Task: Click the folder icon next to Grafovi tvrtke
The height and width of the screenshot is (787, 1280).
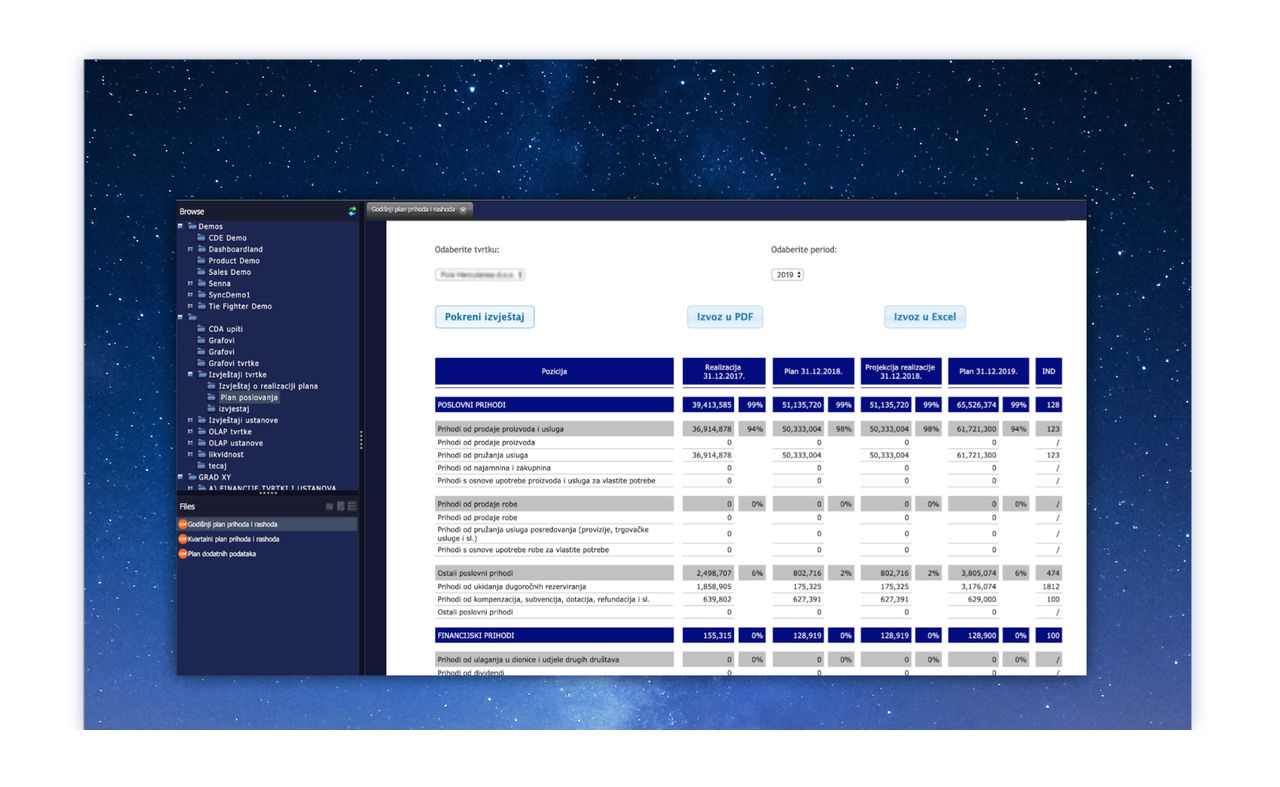Action: pyautogui.click(x=201, y=363)
